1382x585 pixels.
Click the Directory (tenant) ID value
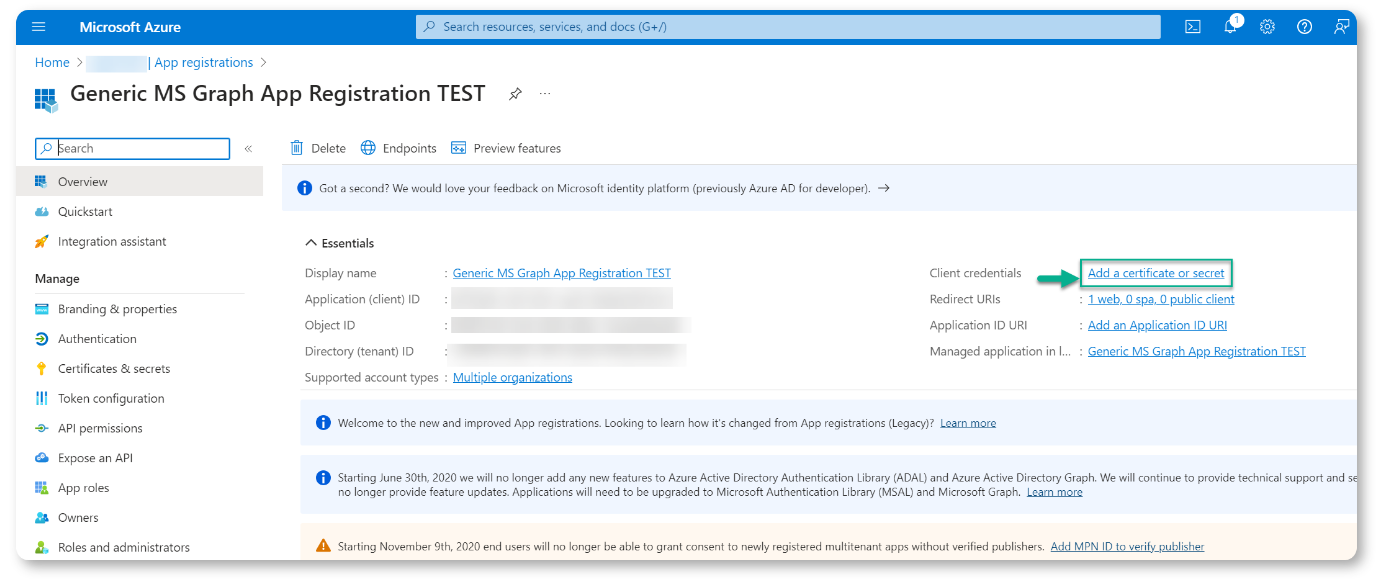tap(569, 351)
